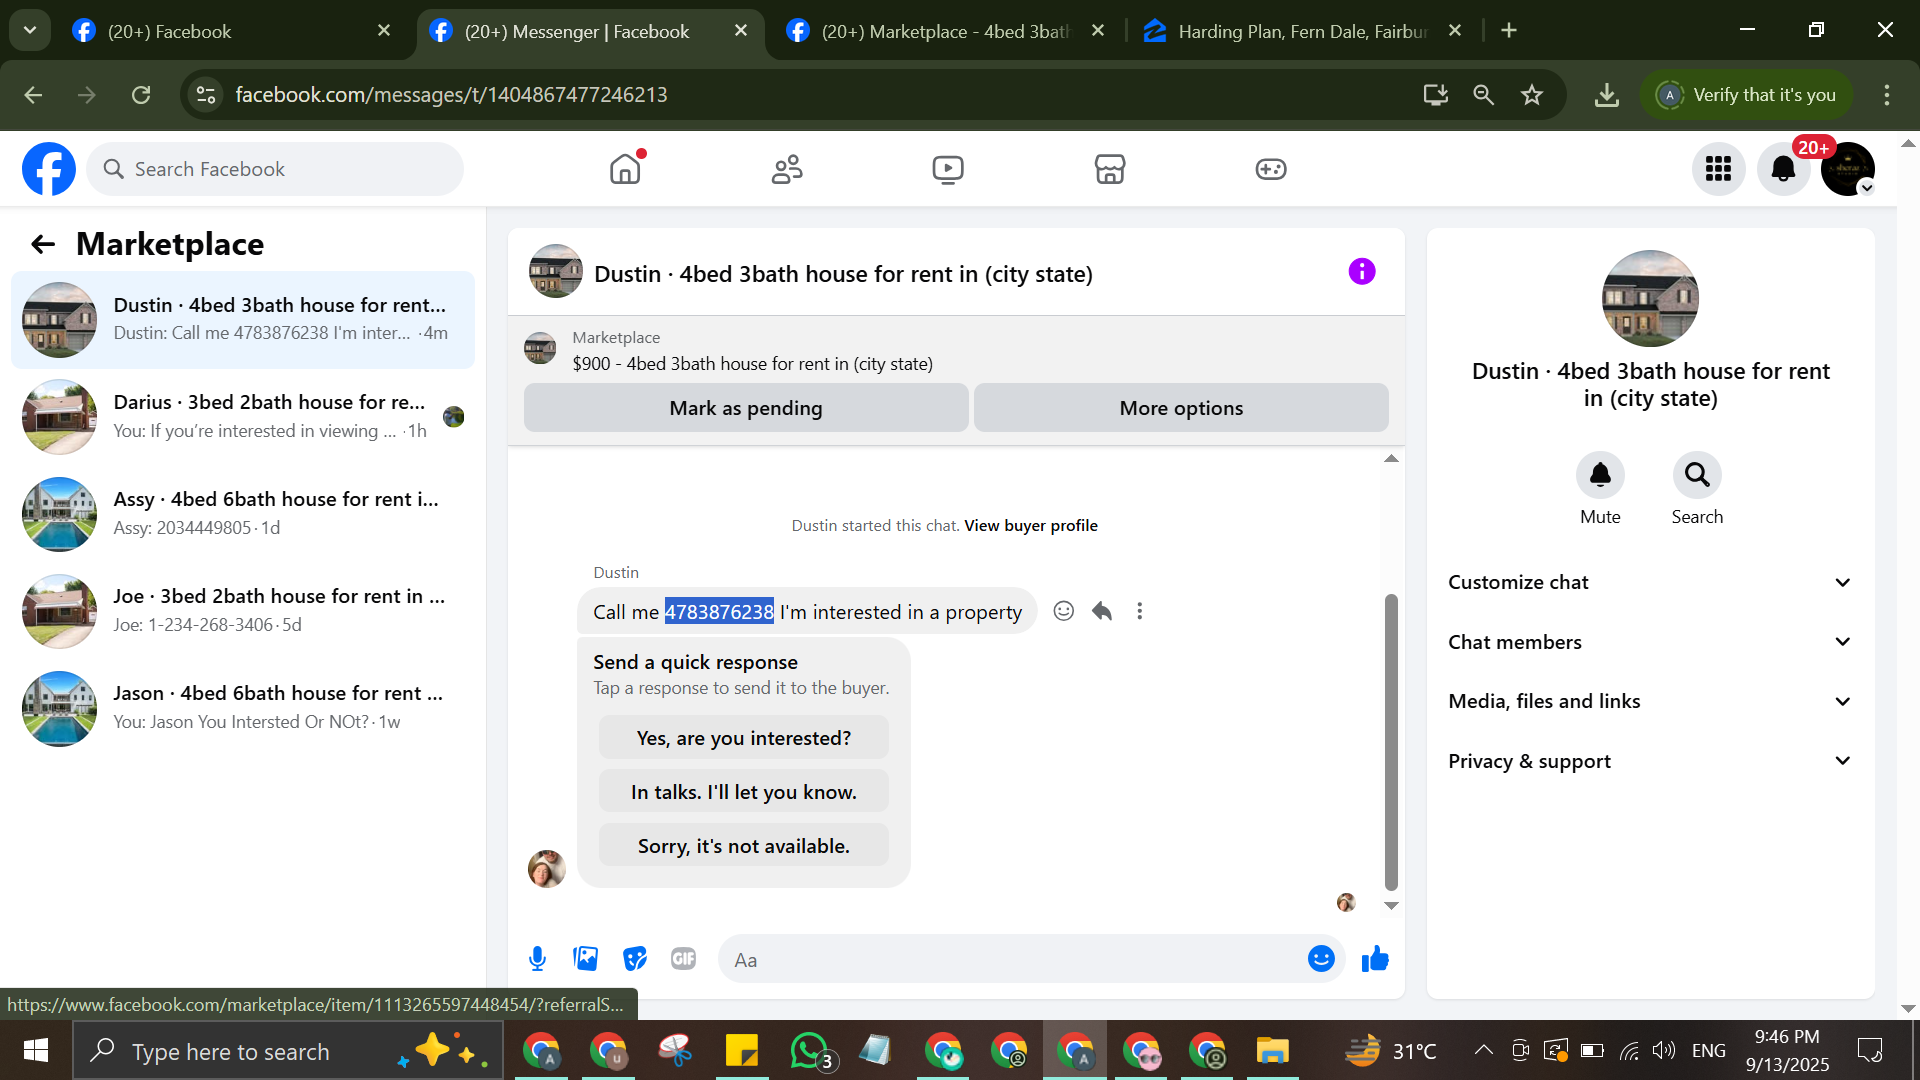Expand Privacy & support section

tap(1650, 761)
